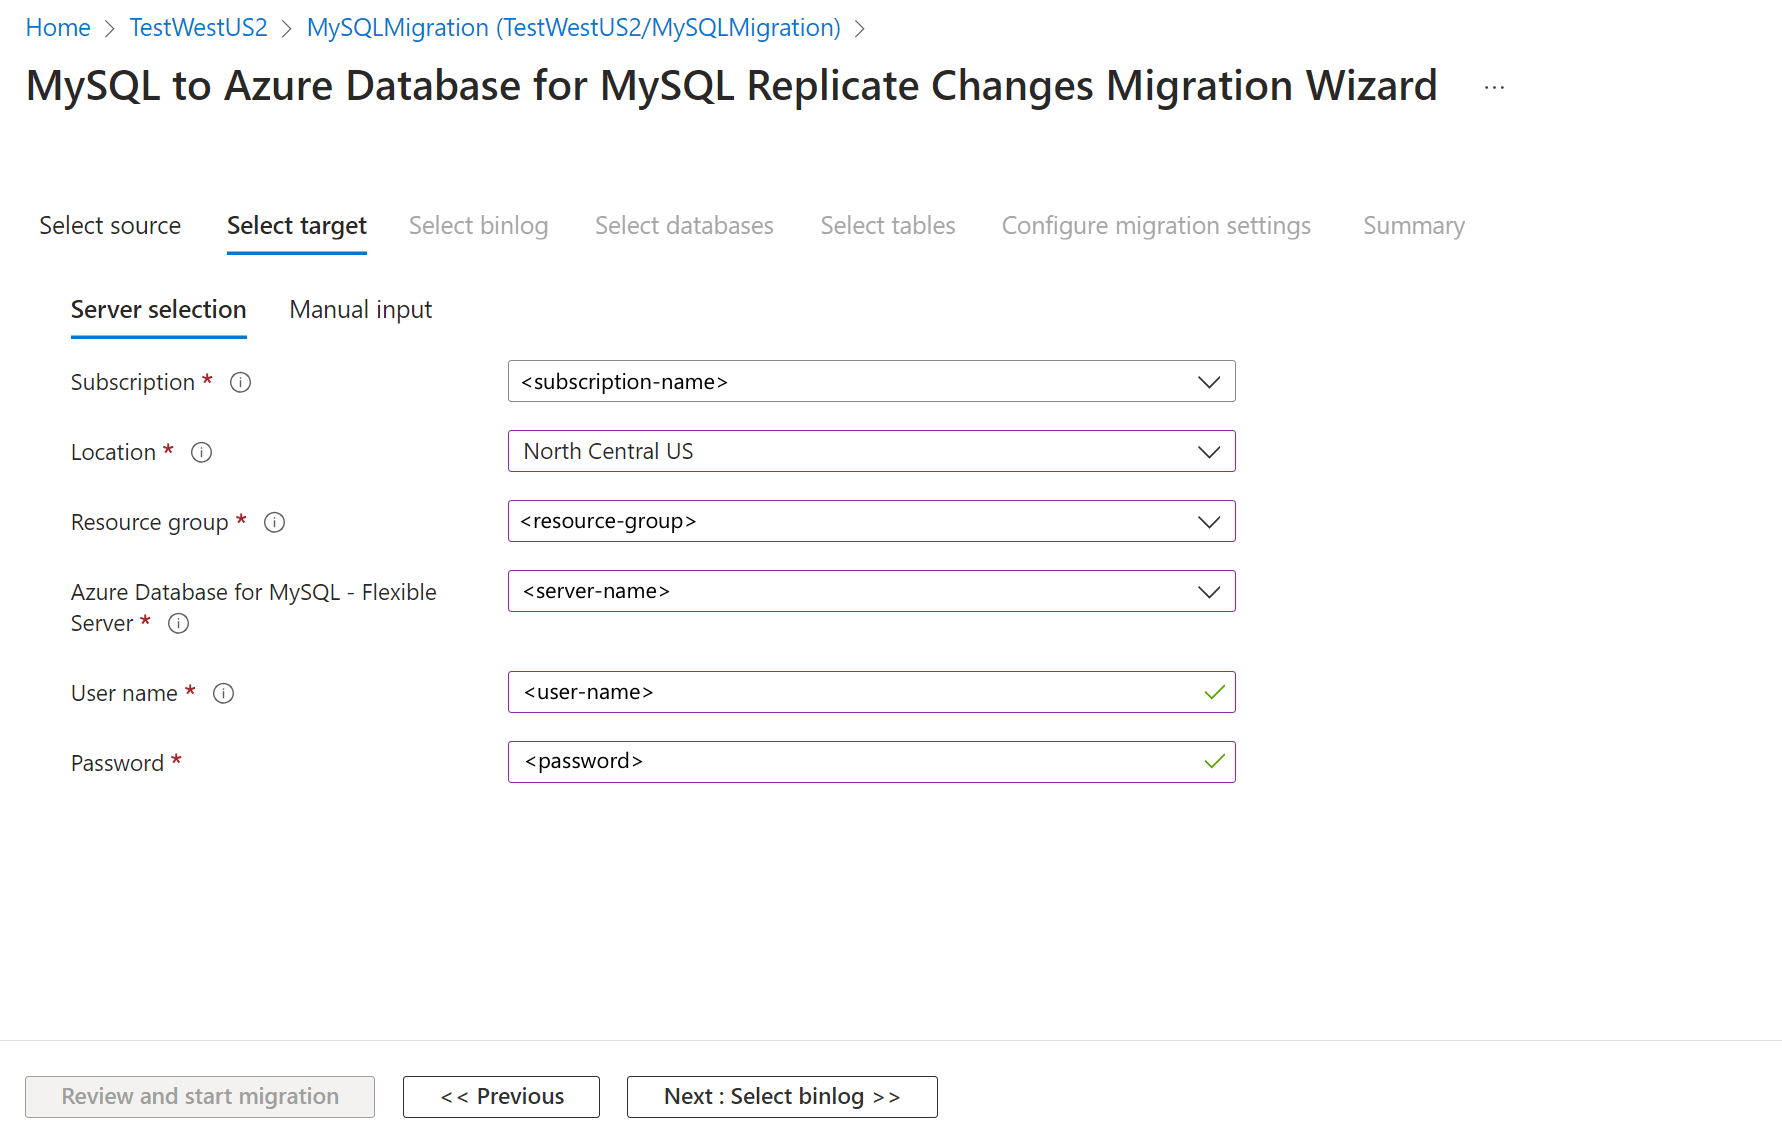
Task: Click into the User name field
Action: click(860, 692)
